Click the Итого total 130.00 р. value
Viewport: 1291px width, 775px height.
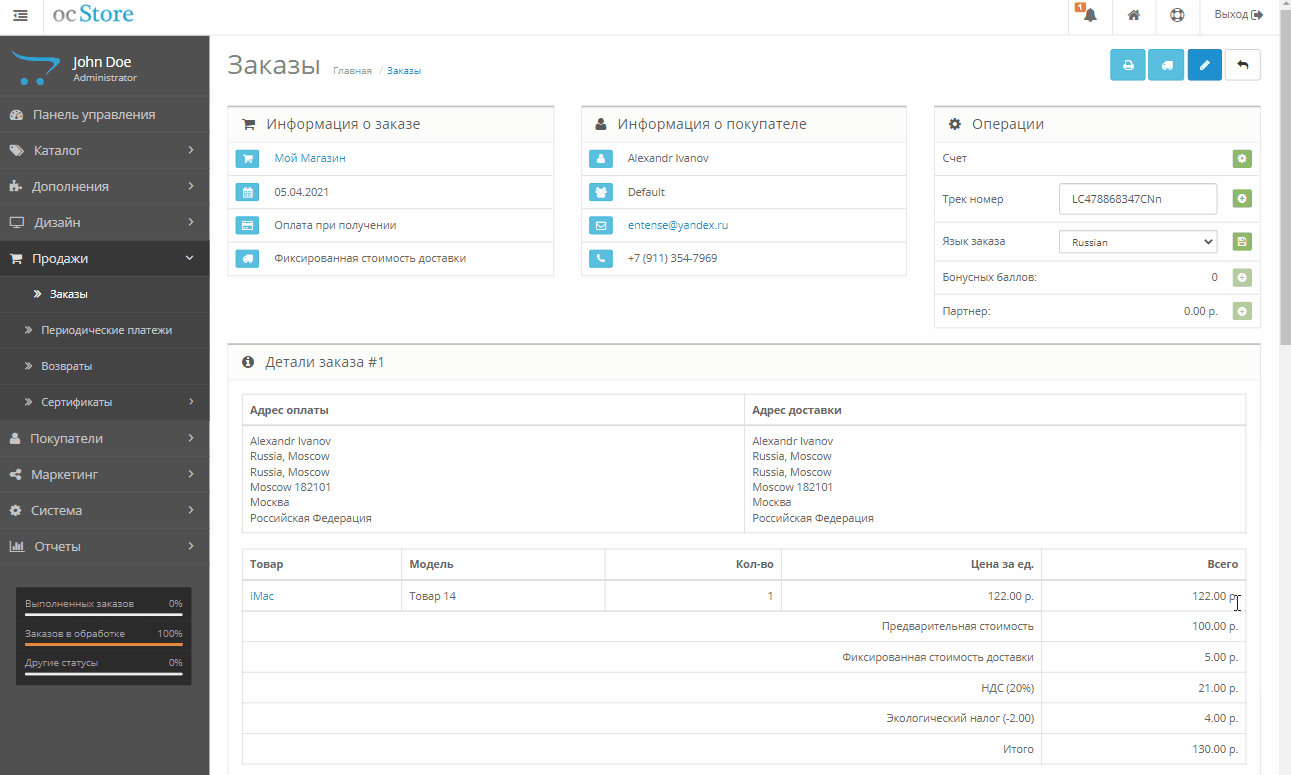click(x=1215, y=749)
